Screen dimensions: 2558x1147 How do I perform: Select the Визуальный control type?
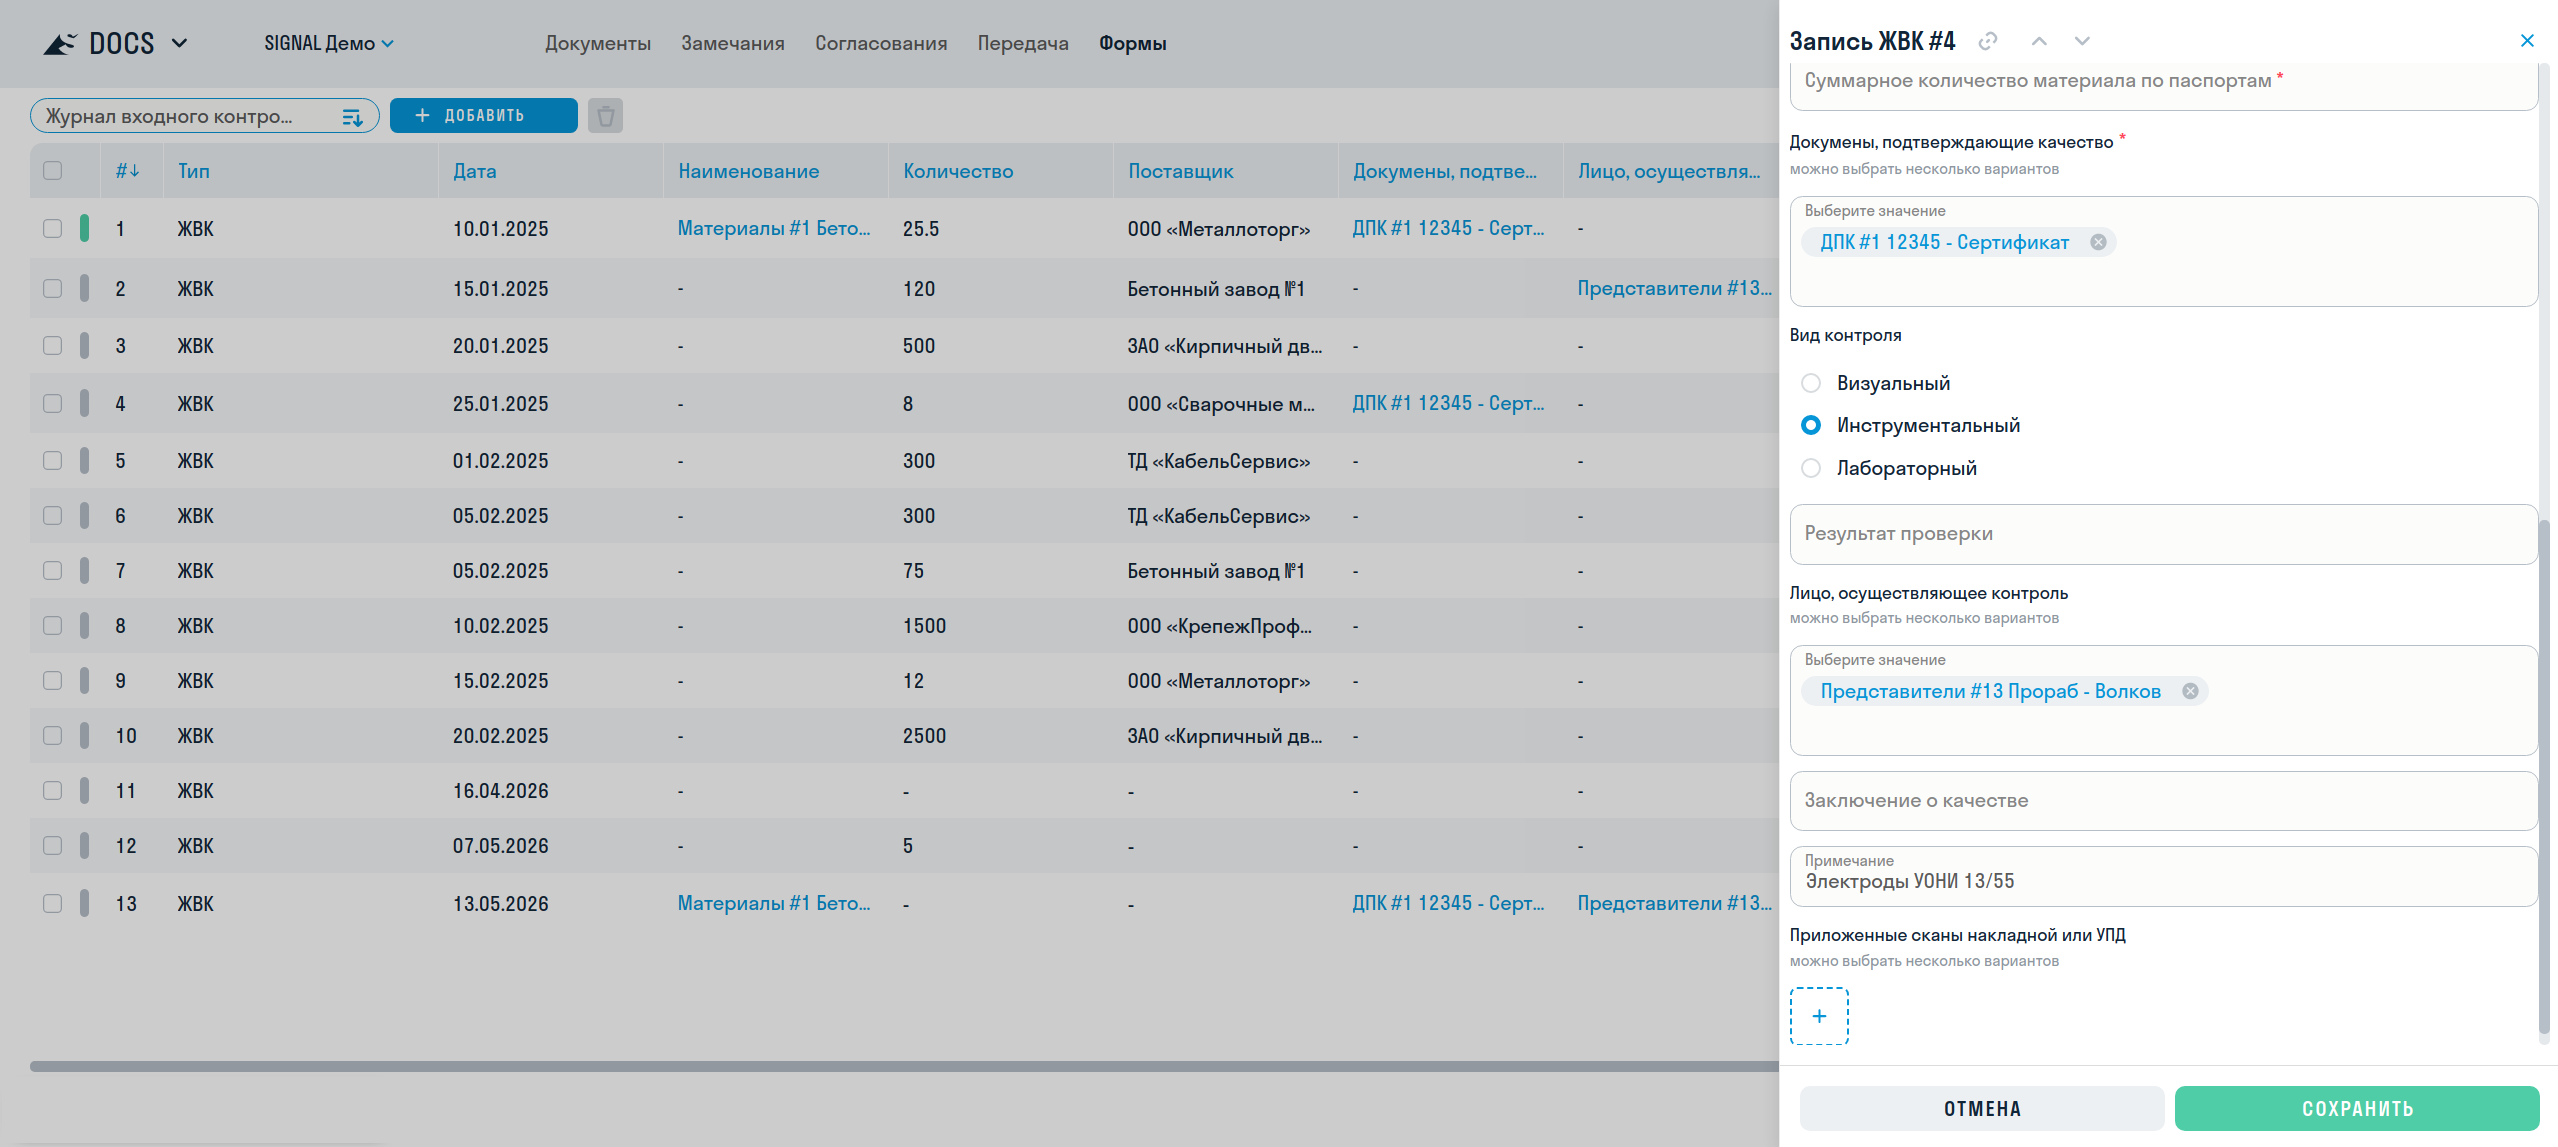click(x=1811, y=383)
